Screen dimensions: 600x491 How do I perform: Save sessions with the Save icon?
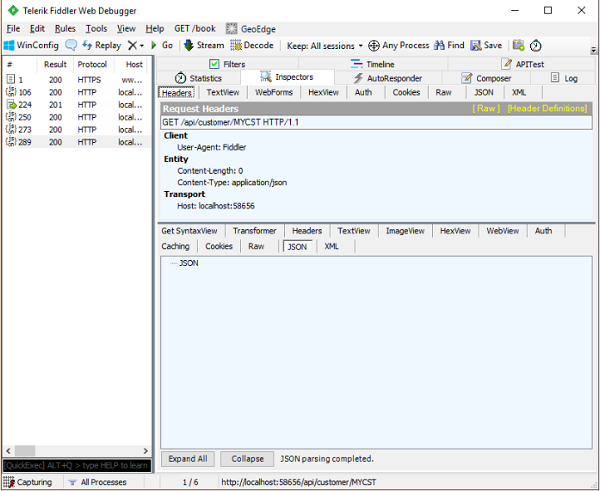pos(486,45)
